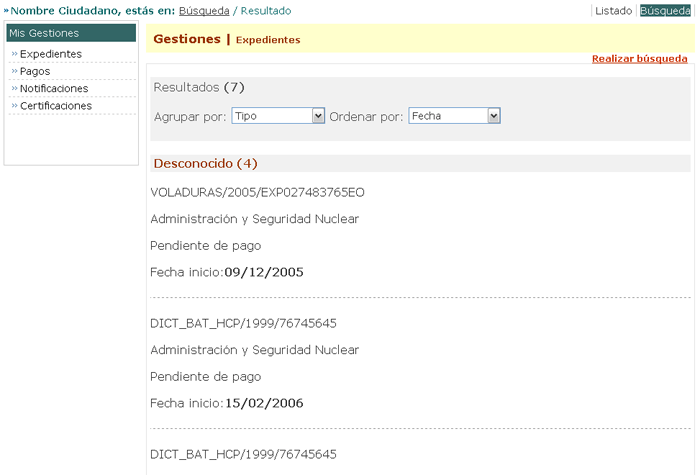Open the DICT_BAT_HCP record dated 15/02/2006
Viewport: 700px width, 475px height.
(x=243, y=324)
